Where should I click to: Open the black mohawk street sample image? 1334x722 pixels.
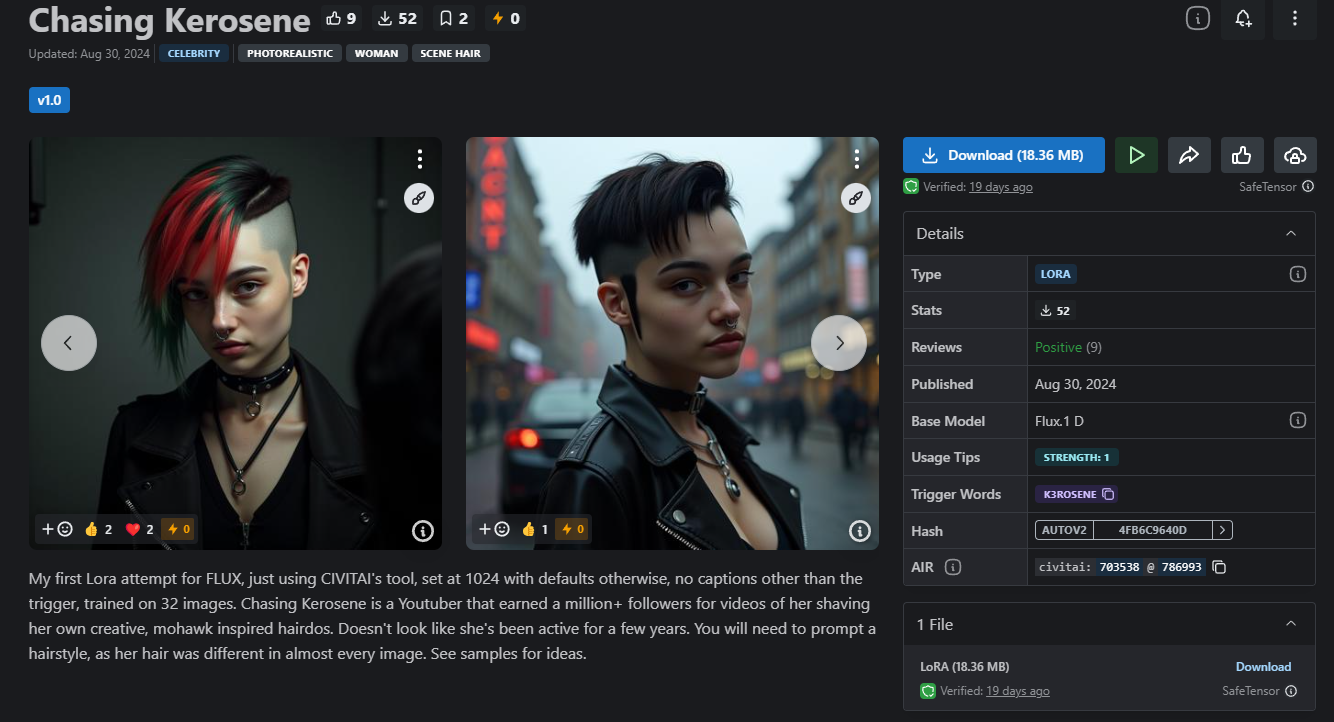(x=672, y=343)
